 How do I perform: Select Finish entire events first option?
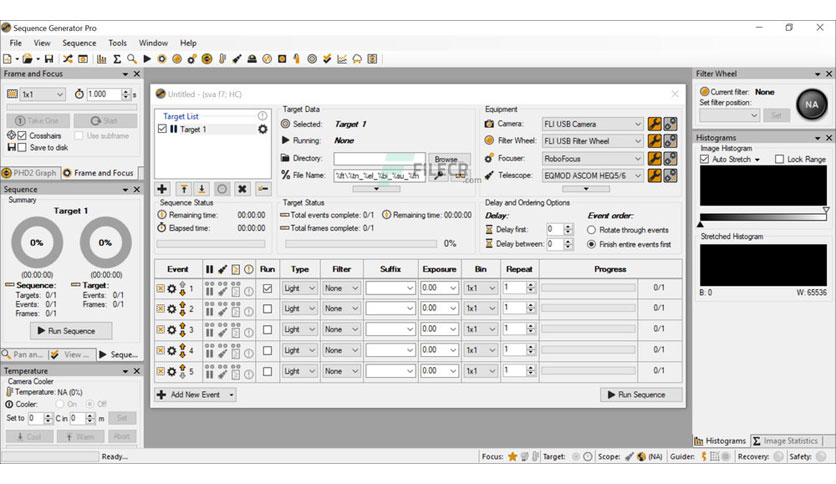click(x=591, y=244)
